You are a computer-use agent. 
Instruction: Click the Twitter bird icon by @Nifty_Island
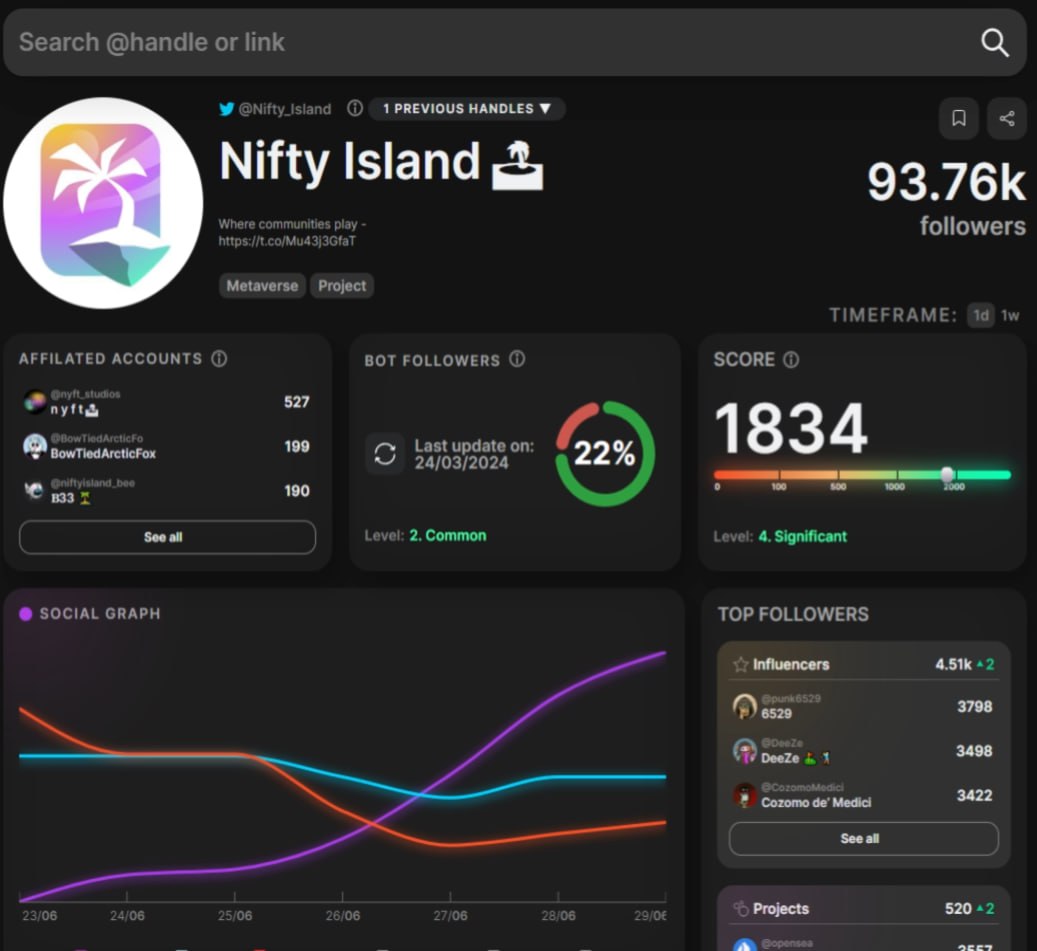coord(226,109)
